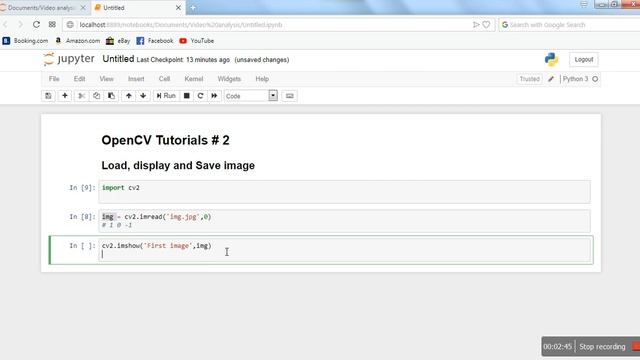Select the Load, display and Save image heading
640x360 pixels.
[x=178, y=165]
